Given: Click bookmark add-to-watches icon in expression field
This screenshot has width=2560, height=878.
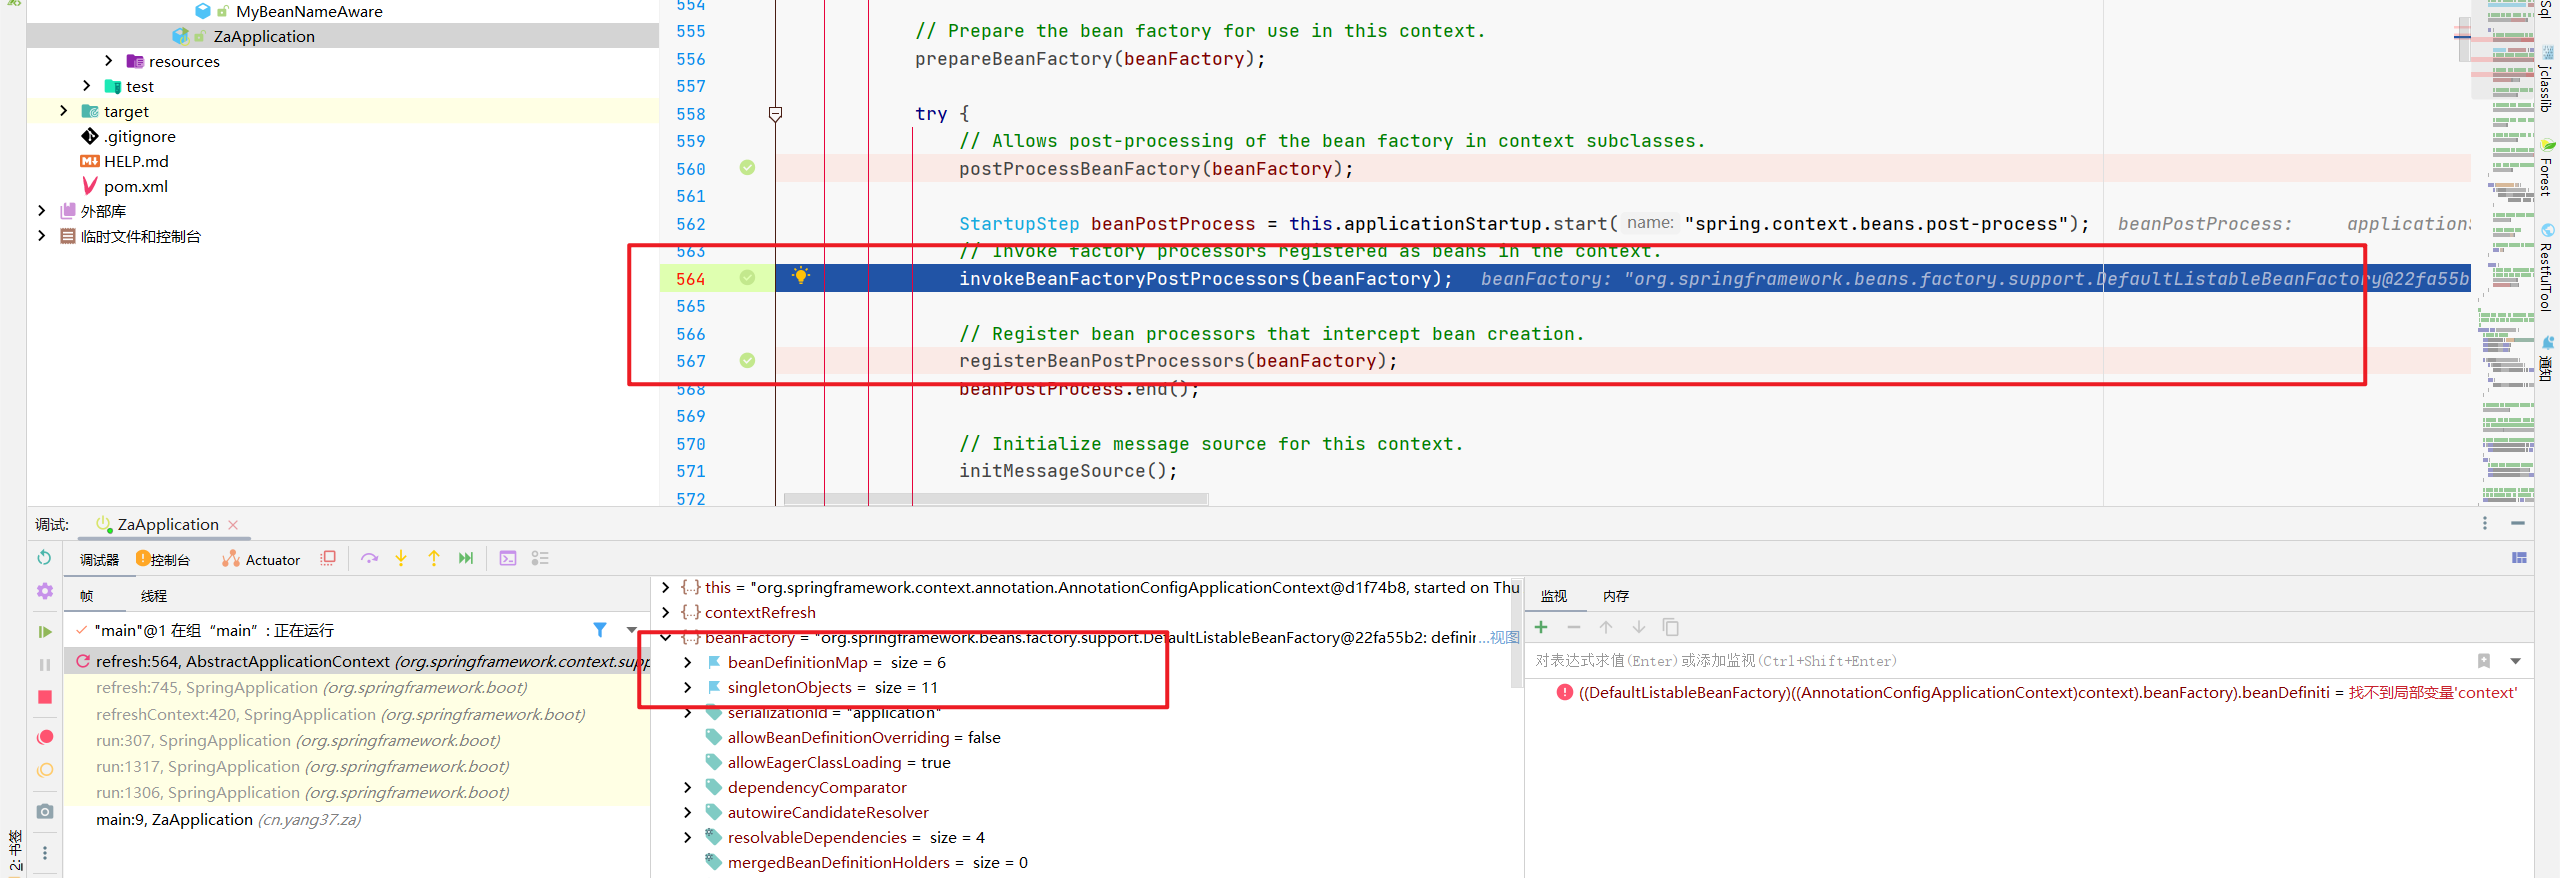Looking at the screenshot, I should point(2484,661).
